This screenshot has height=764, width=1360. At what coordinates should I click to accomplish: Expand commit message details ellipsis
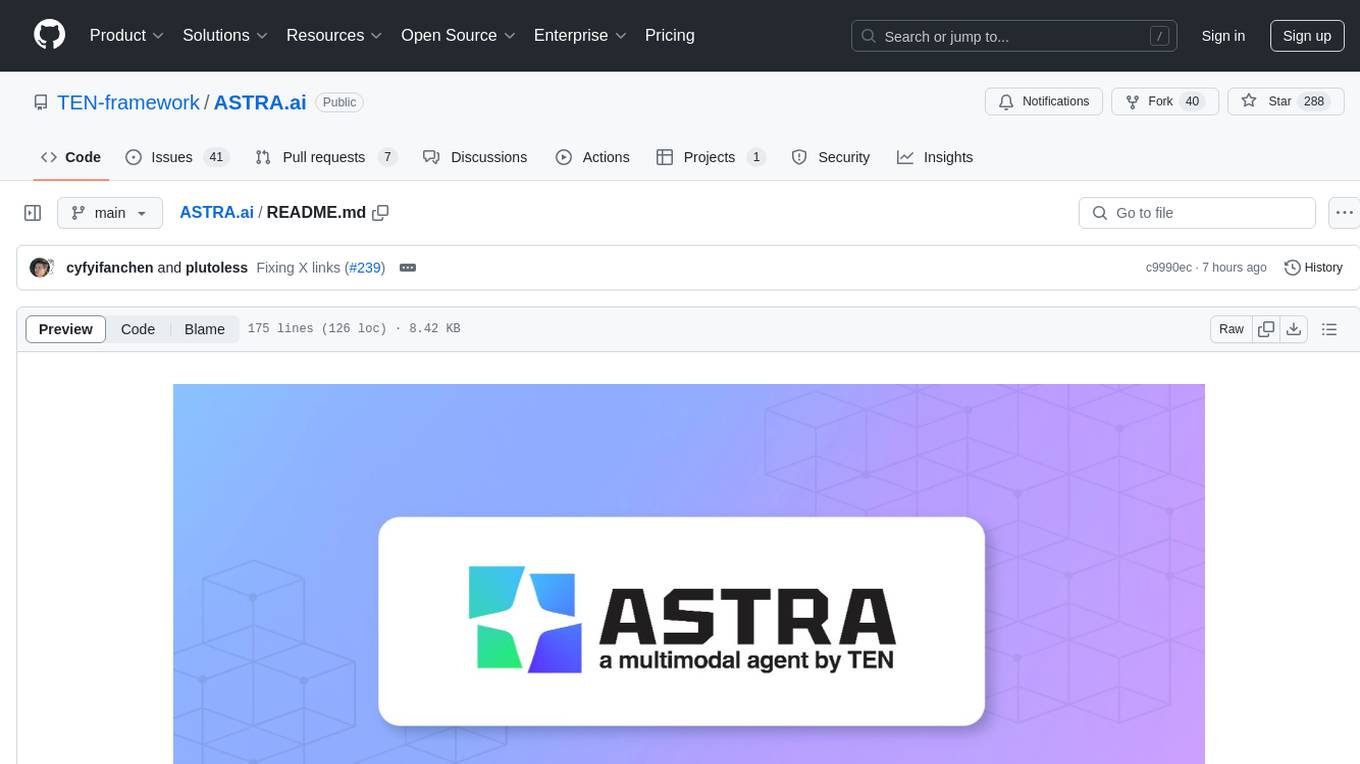click(x=407, y=268)
